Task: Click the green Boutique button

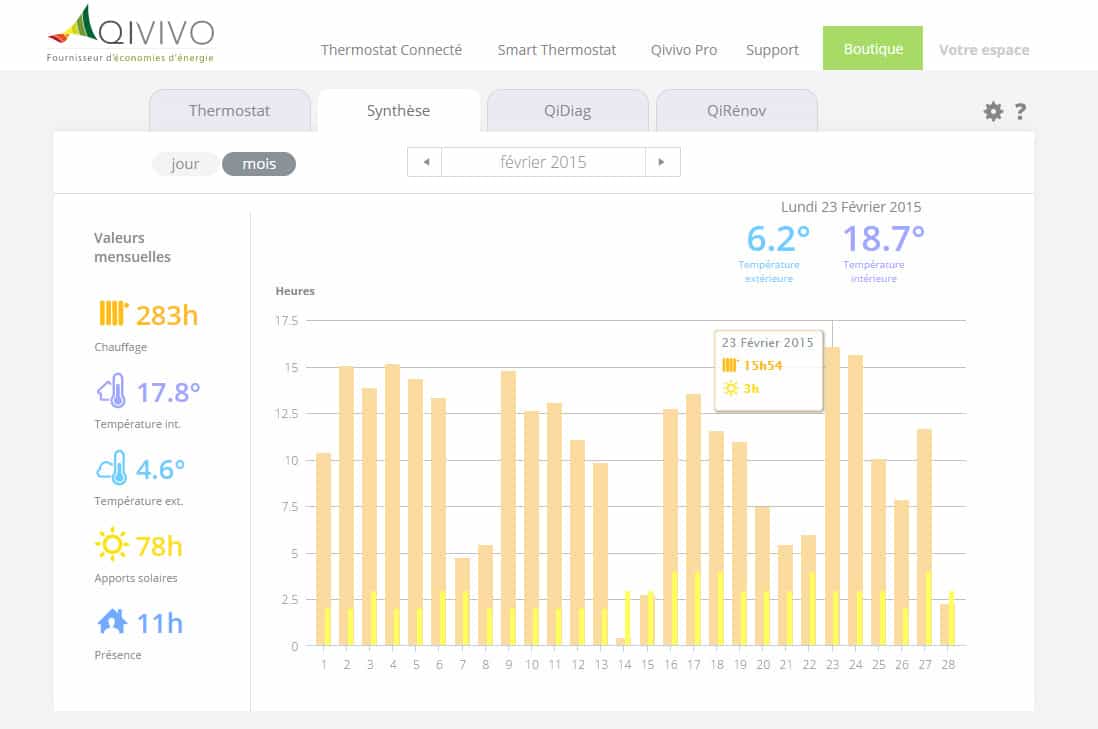Action: pyautogui.click(x=873, y=48)
